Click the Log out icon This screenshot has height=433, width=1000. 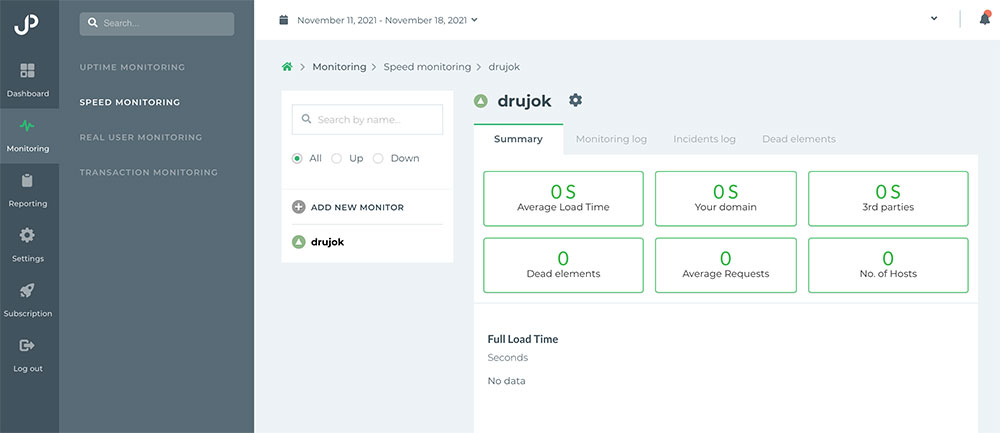tap(27, 346)
